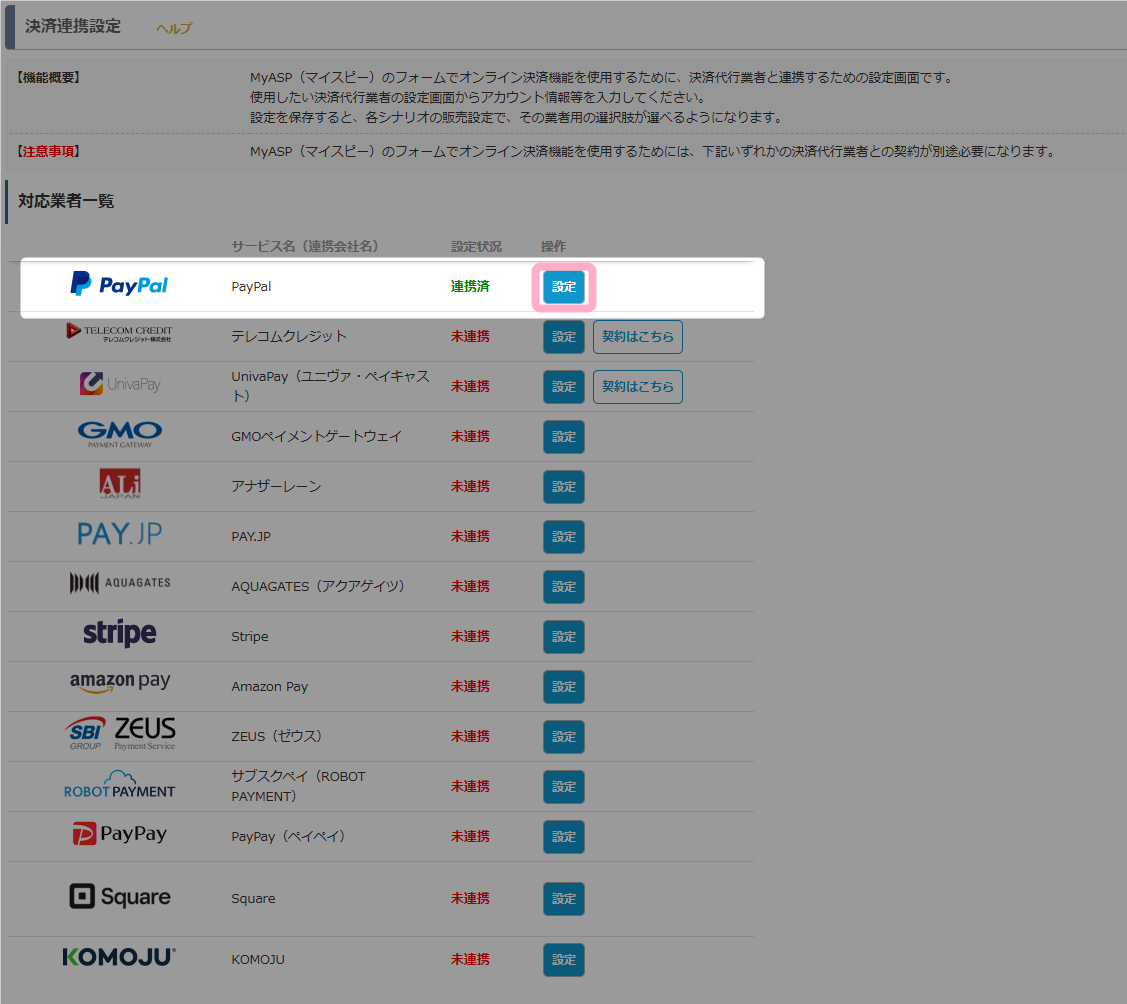This screenshot has height=1004, width=1127.
Task: Click the GMO Payment Gateway logo
Action: point(119,434)
